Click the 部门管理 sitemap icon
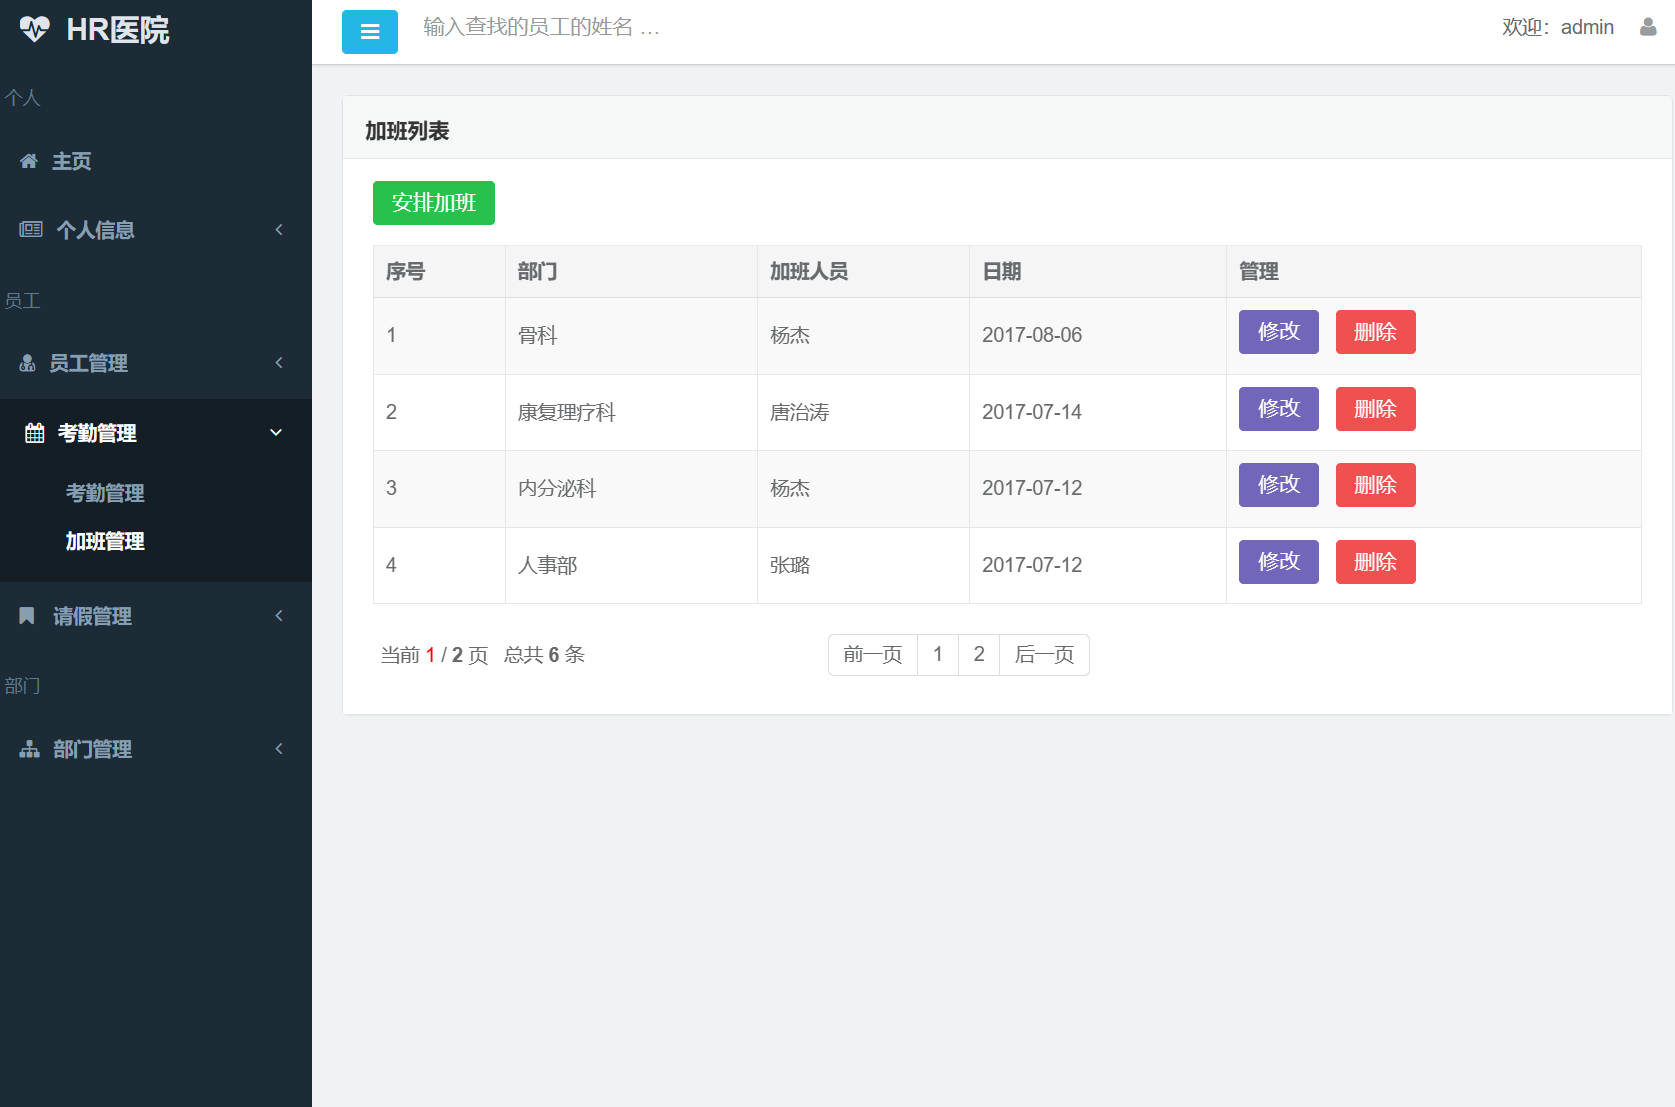The image size is (1675, 1107). [27, 748]
